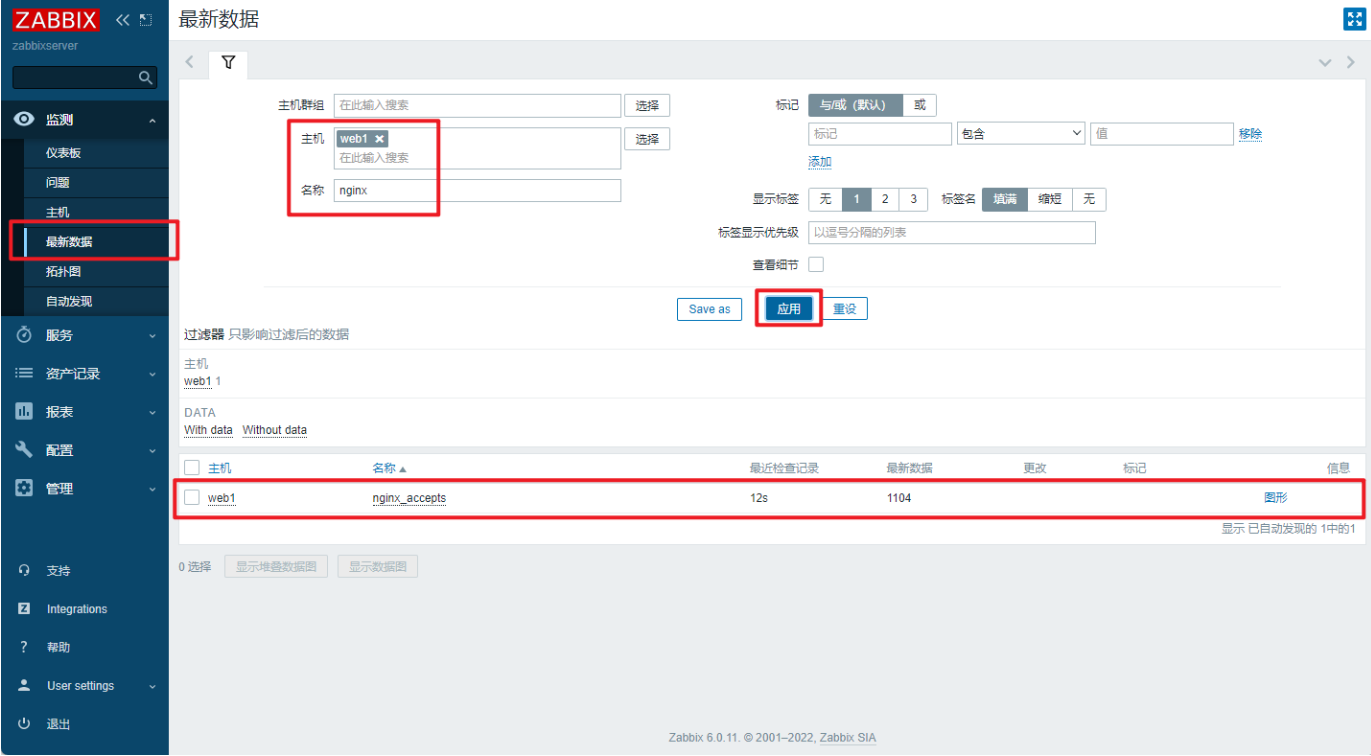Click the 主机群组 search field
1371x756 pixels.
click(477, 105)
